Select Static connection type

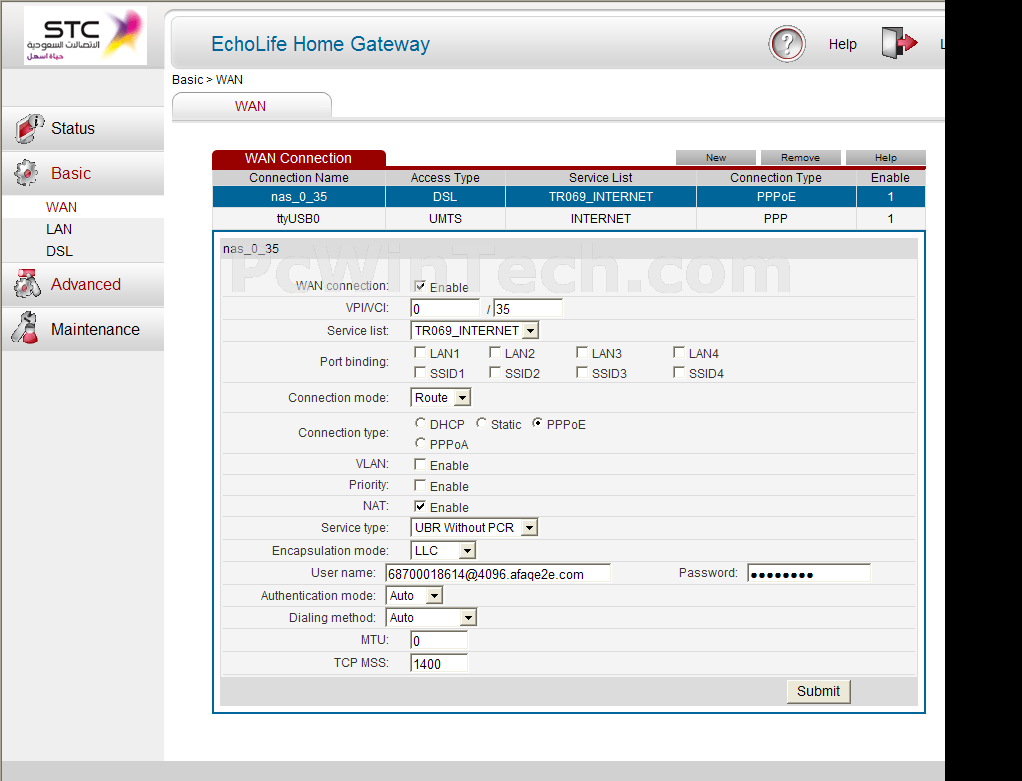[481, 423]
